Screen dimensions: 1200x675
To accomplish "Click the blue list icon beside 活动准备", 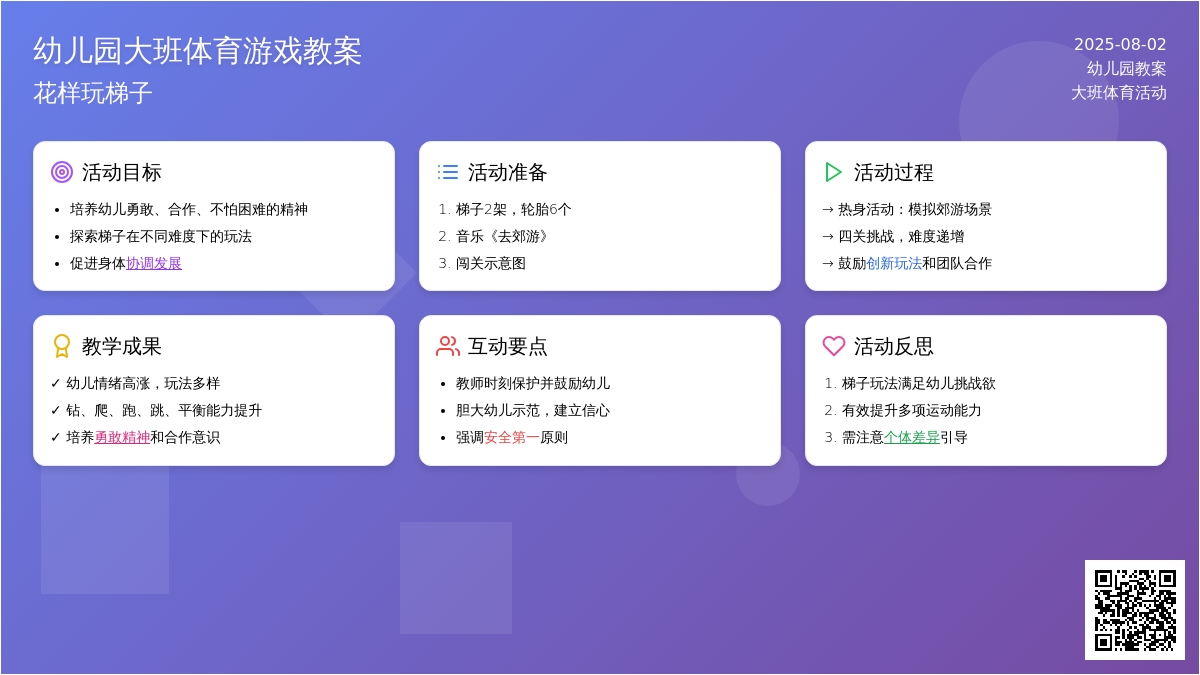I will click(x=448, y=172).
